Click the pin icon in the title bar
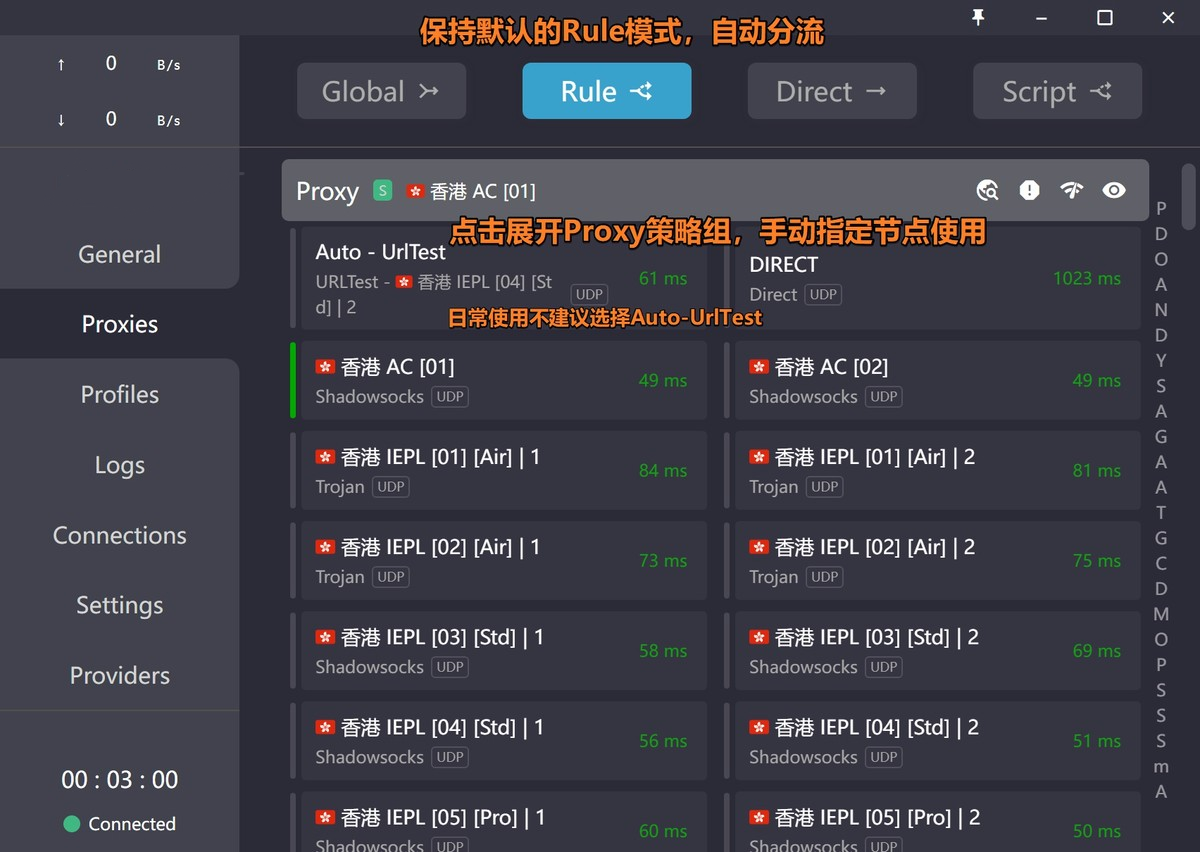This screenshot has height=852, width=1200. click(x=977, y=17)
